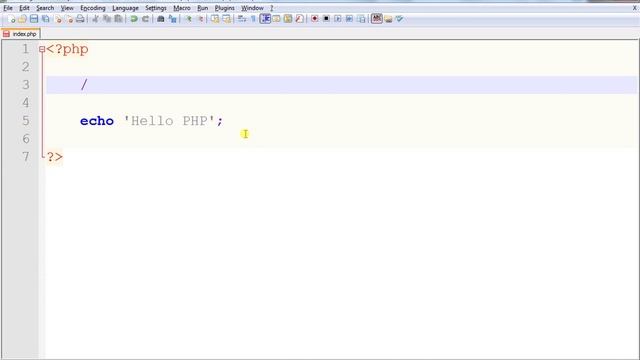
Task: Click the Start Recording macro icon
Action: pyautogui.click(x=314, y=19)
